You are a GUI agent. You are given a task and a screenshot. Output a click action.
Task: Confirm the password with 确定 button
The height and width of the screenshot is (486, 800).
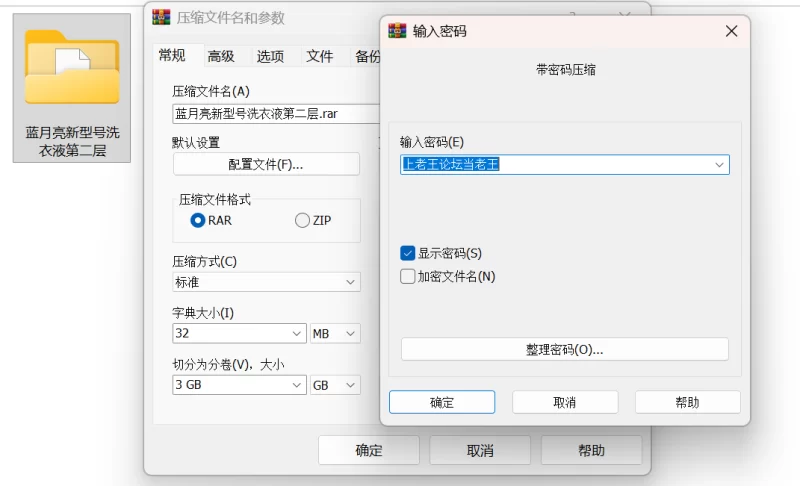pos(442,402)
